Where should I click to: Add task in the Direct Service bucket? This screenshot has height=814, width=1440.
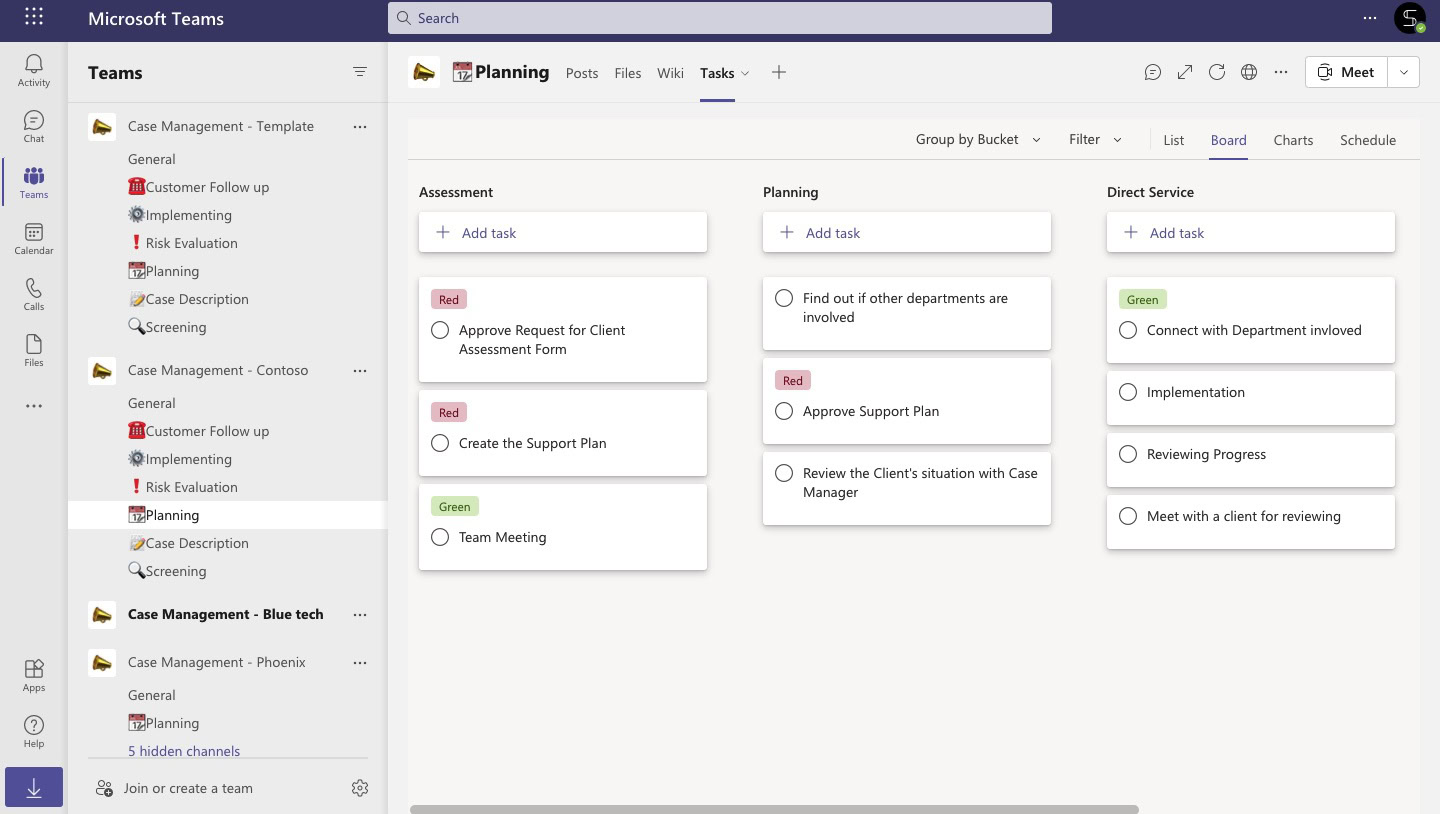coord(1251,233)
